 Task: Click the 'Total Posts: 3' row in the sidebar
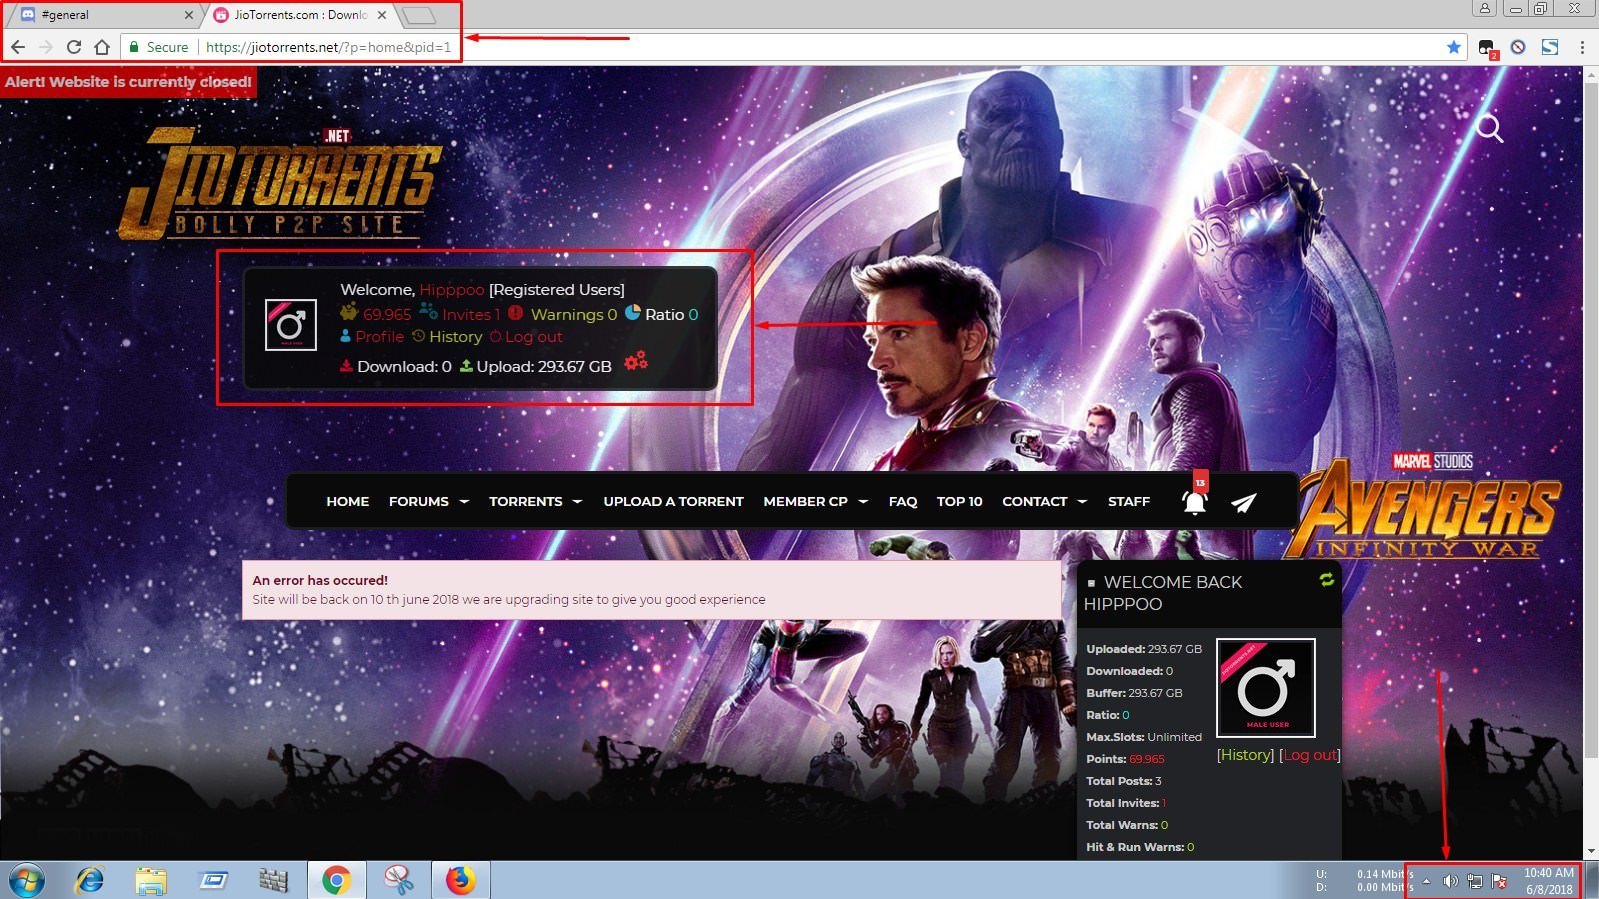coord(1124,781)
